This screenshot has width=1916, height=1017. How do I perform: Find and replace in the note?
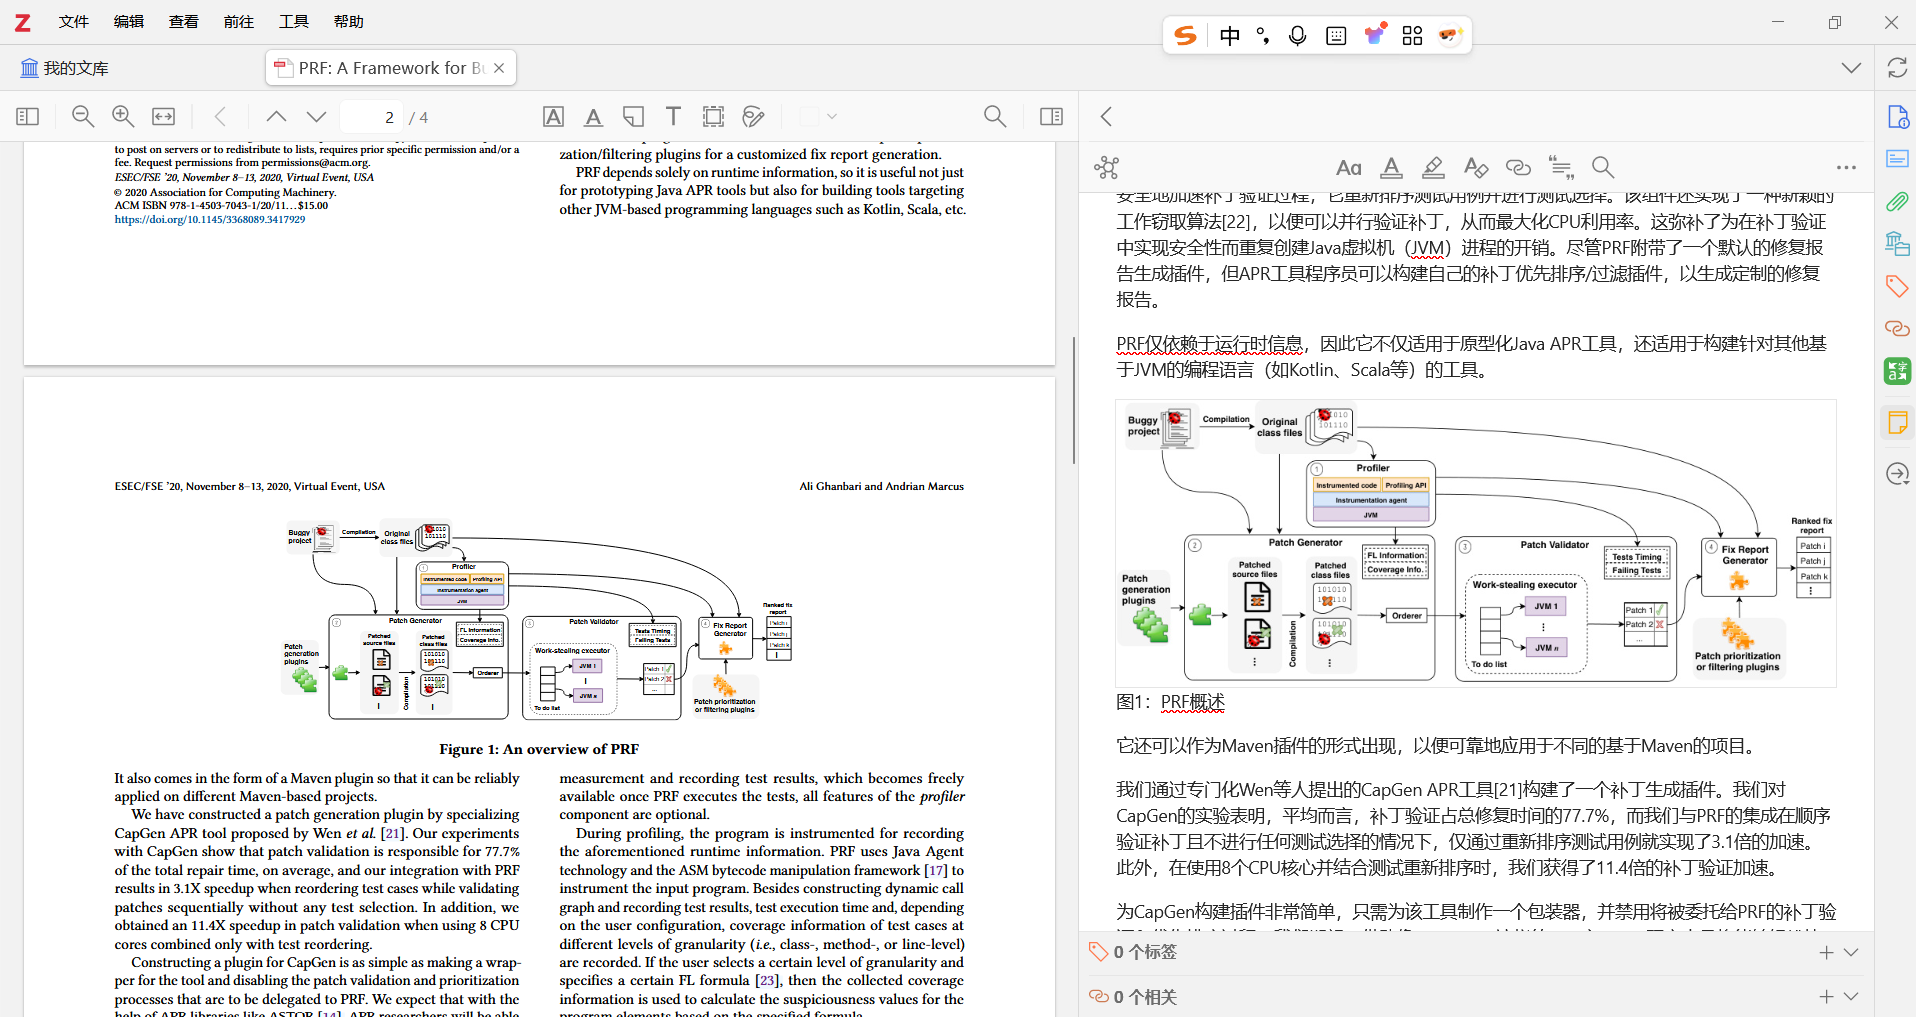pos(1603,168)
